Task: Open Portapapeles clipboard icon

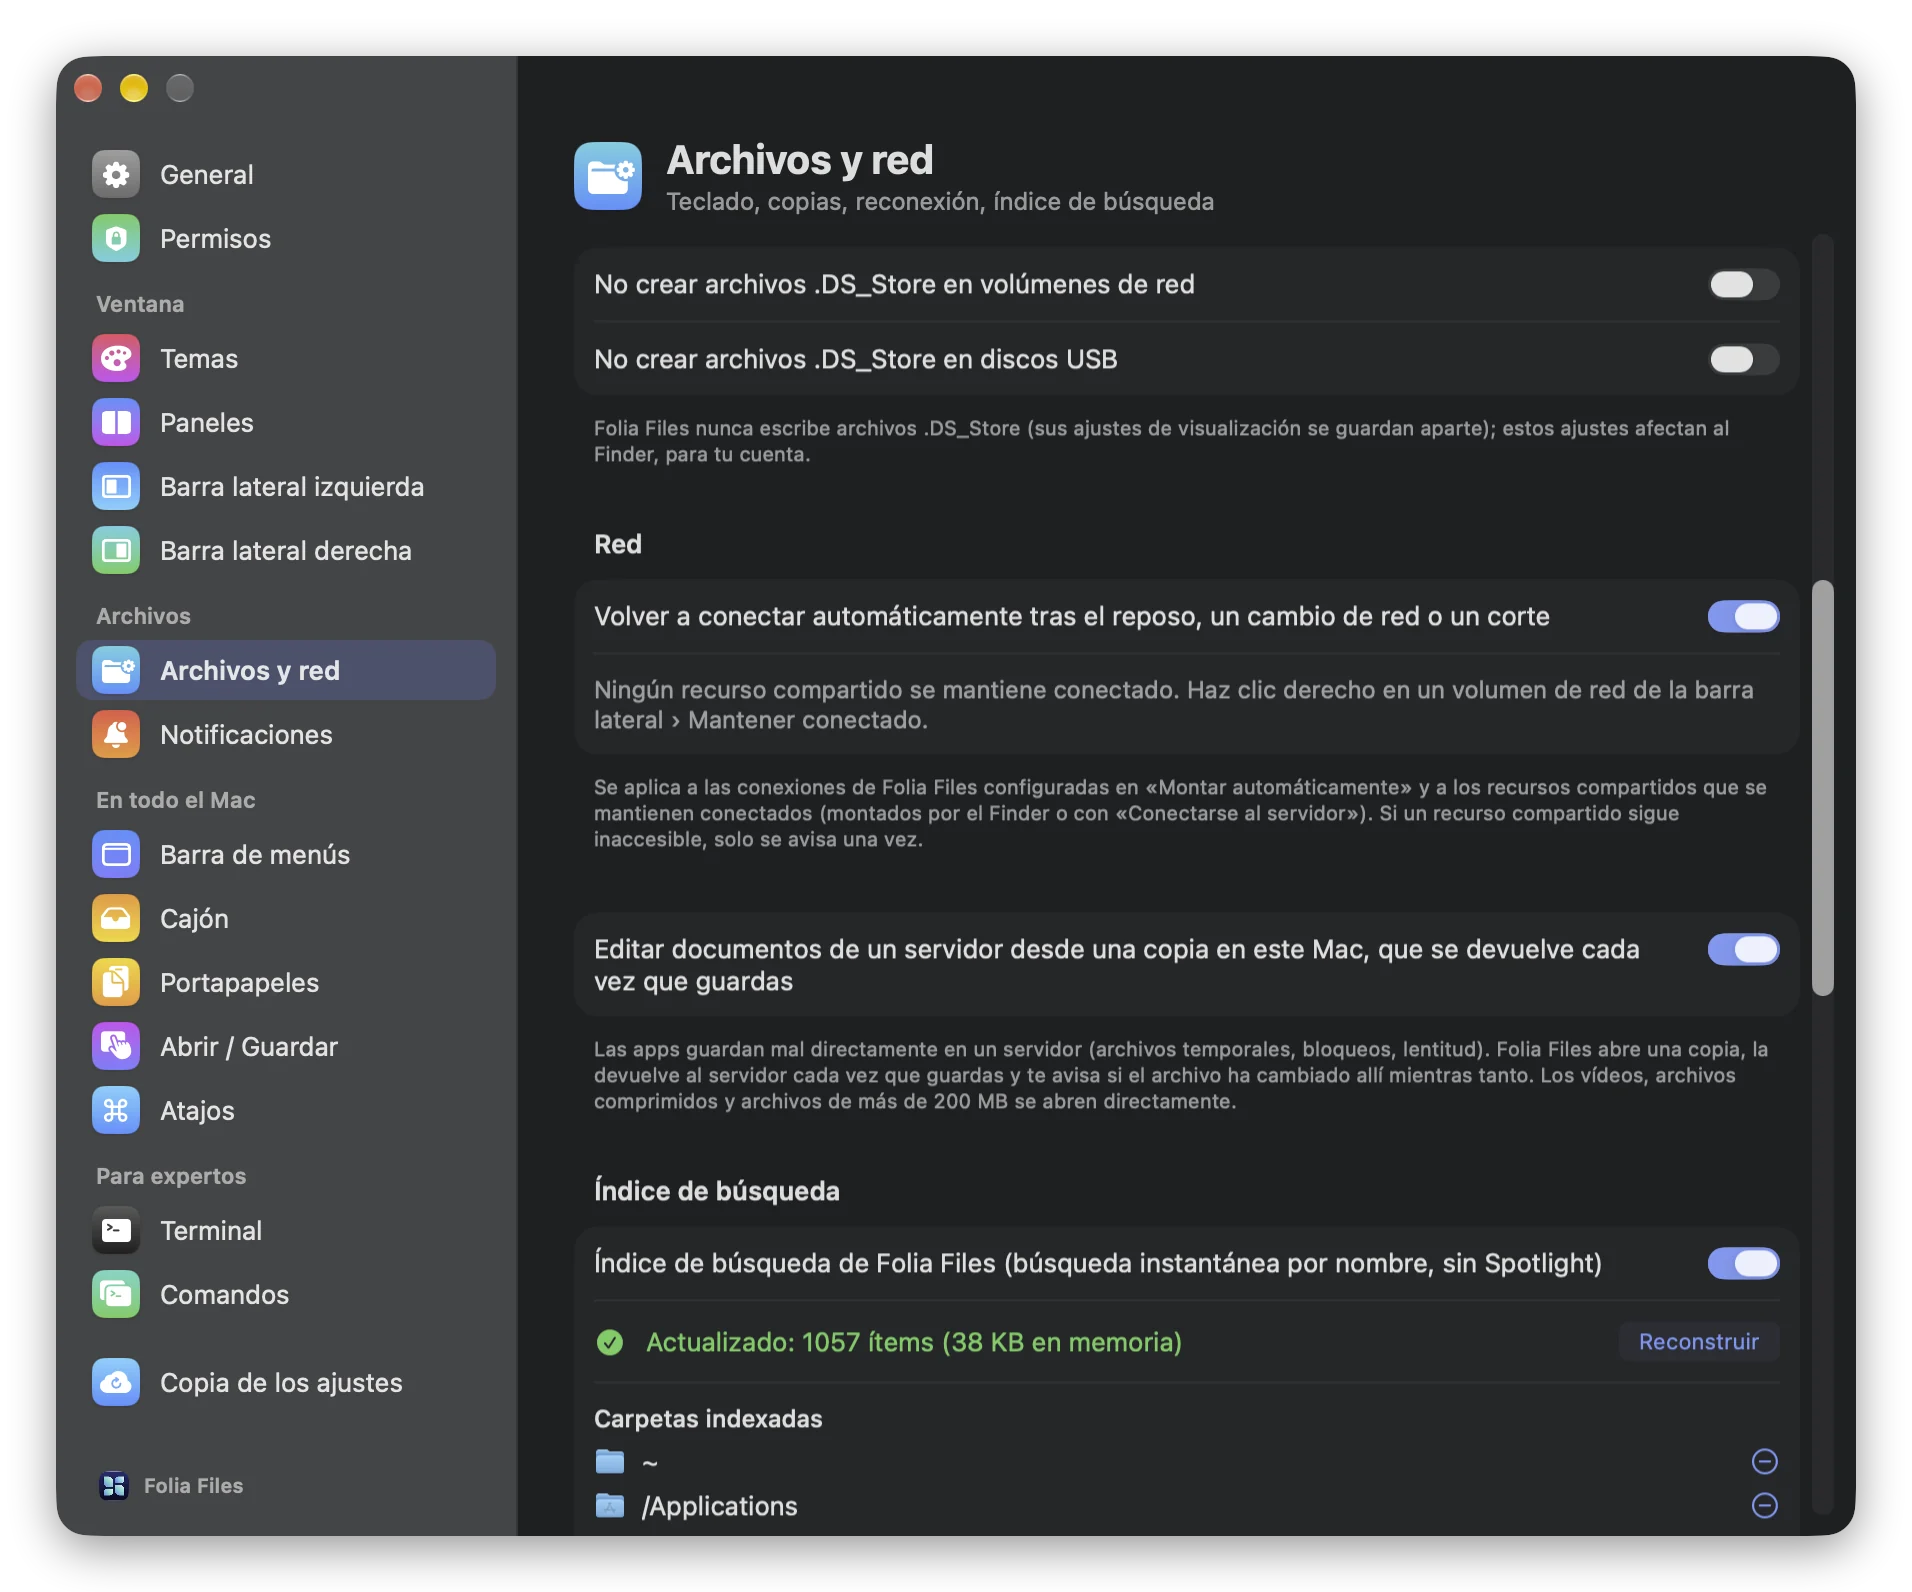Action: [x=116, y=983]
